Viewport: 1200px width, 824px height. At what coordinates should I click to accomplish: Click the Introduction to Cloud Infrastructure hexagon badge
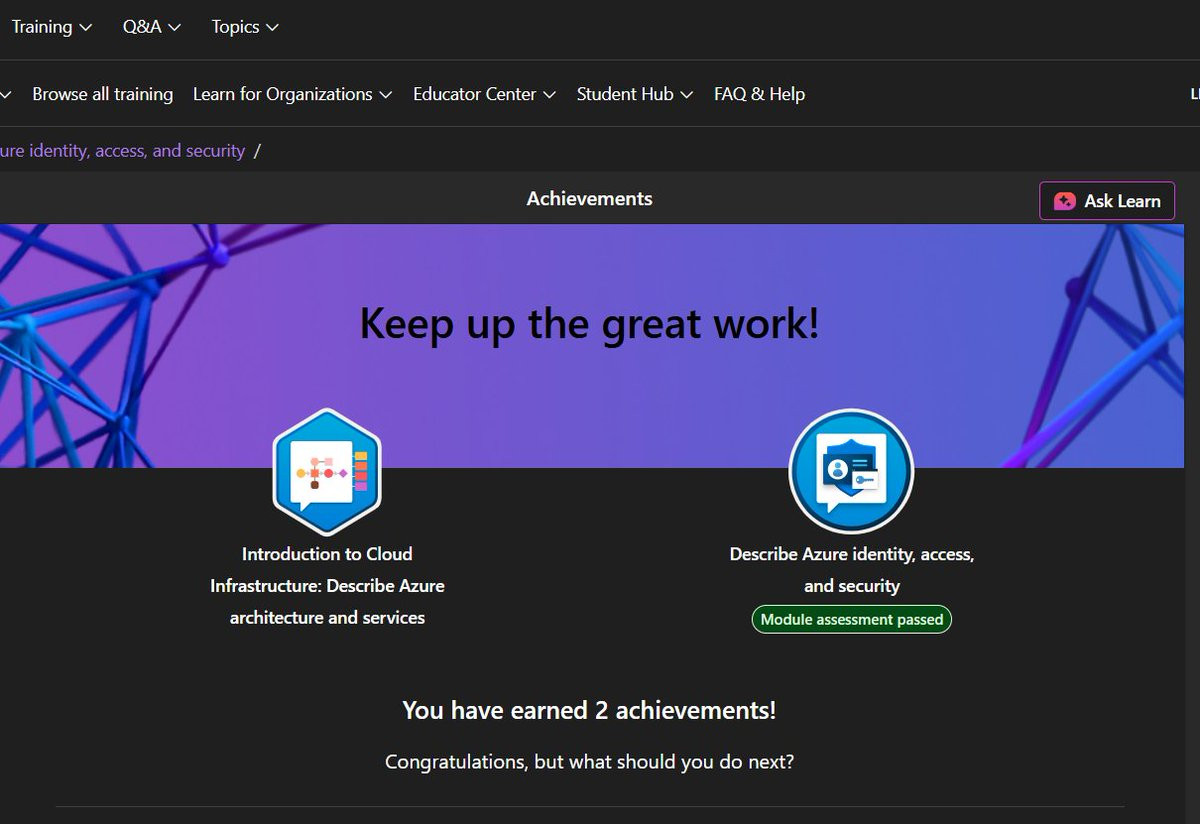pyautogui.click(x=327, y=473)
